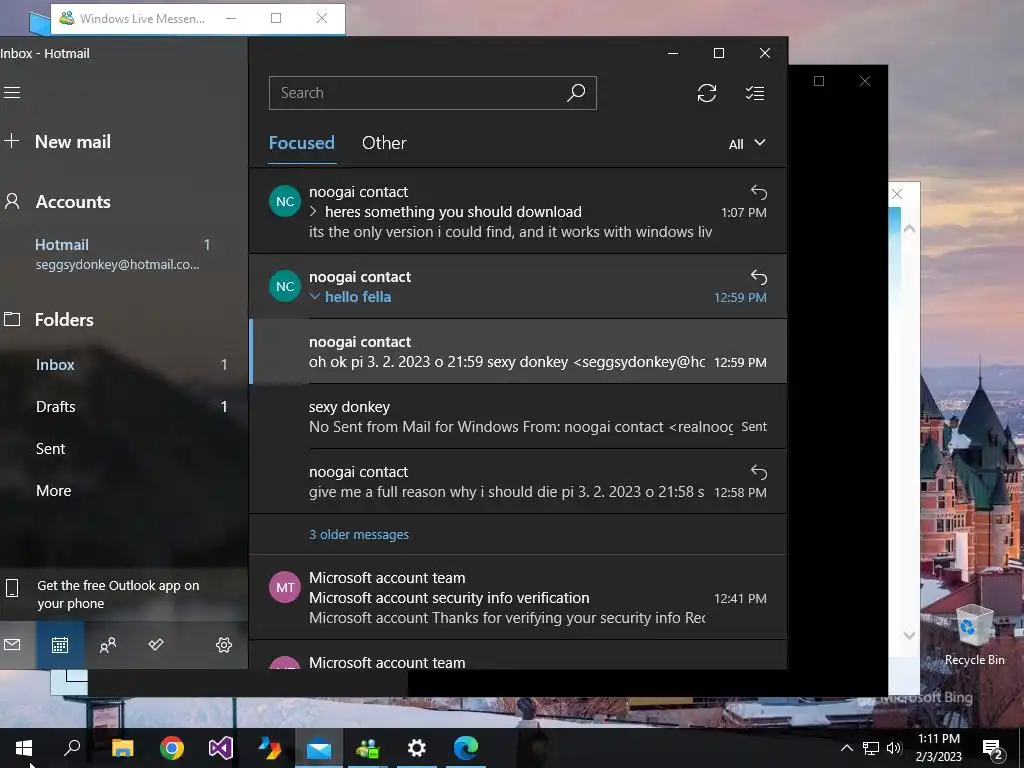The image size is (1024, 768).
Task: Switch to the Focused tab
Action: (x=302, y=143)
